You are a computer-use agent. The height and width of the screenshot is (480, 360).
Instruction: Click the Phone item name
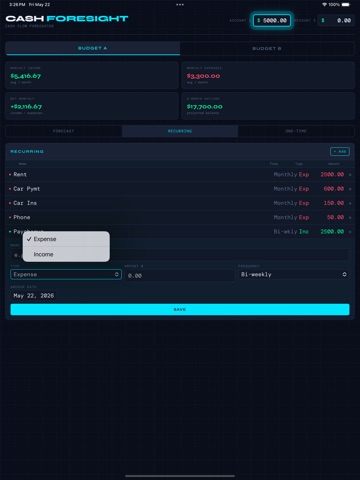22,217
